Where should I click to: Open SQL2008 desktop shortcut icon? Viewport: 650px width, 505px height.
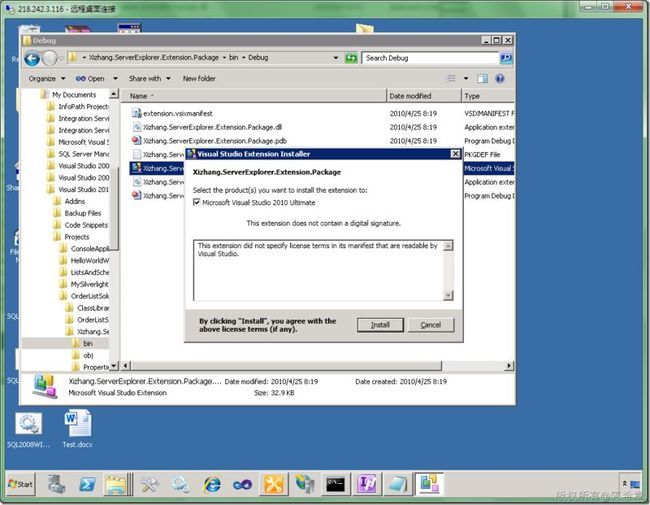[28, 430]
